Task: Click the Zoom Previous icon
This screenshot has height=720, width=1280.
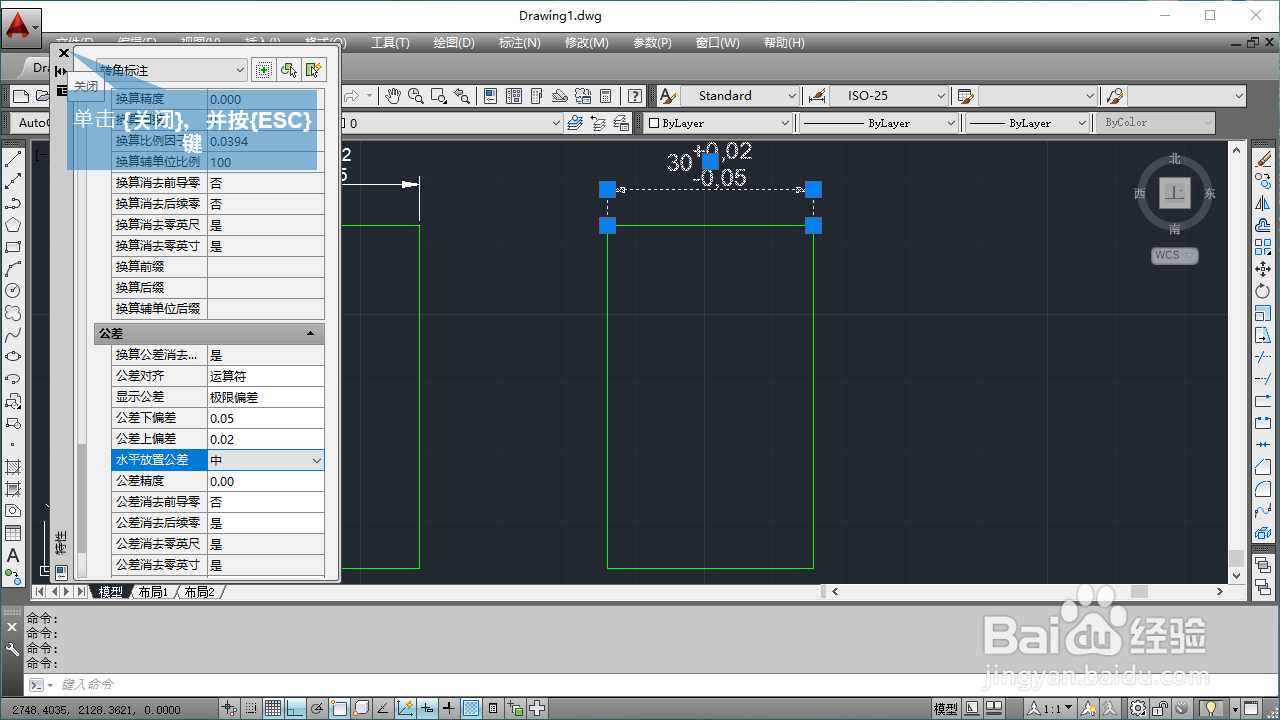Action: click(x=461, y=96)
